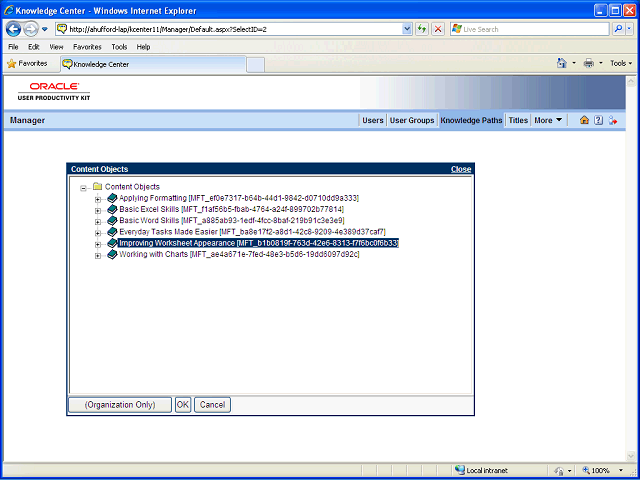Click the Oracle User Productivity Kit logo

(x=54, y=91)
